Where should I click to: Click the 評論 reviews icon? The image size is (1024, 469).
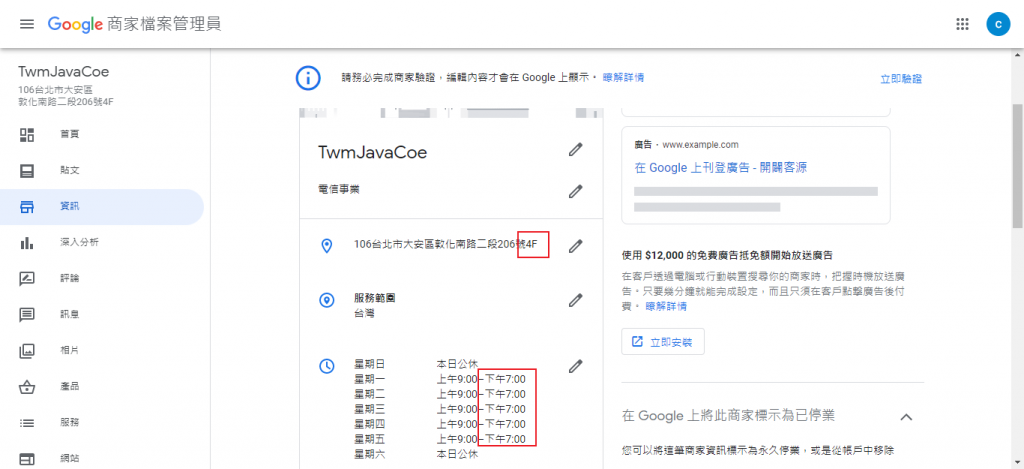point(27,279)
